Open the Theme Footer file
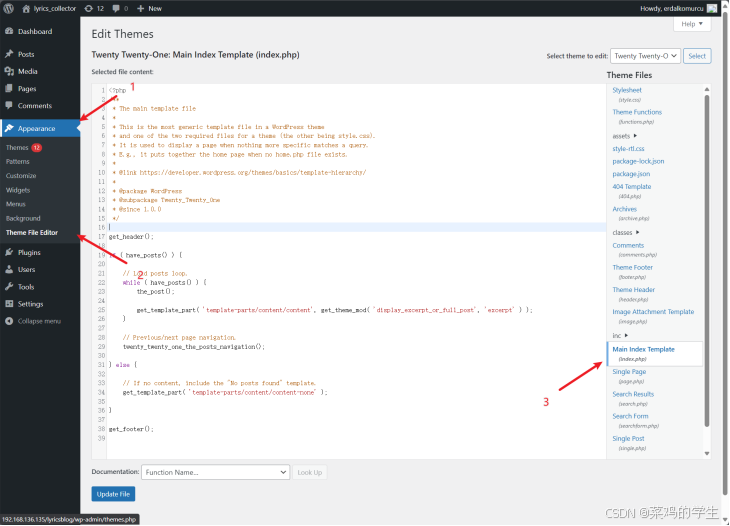 point(632,268)
